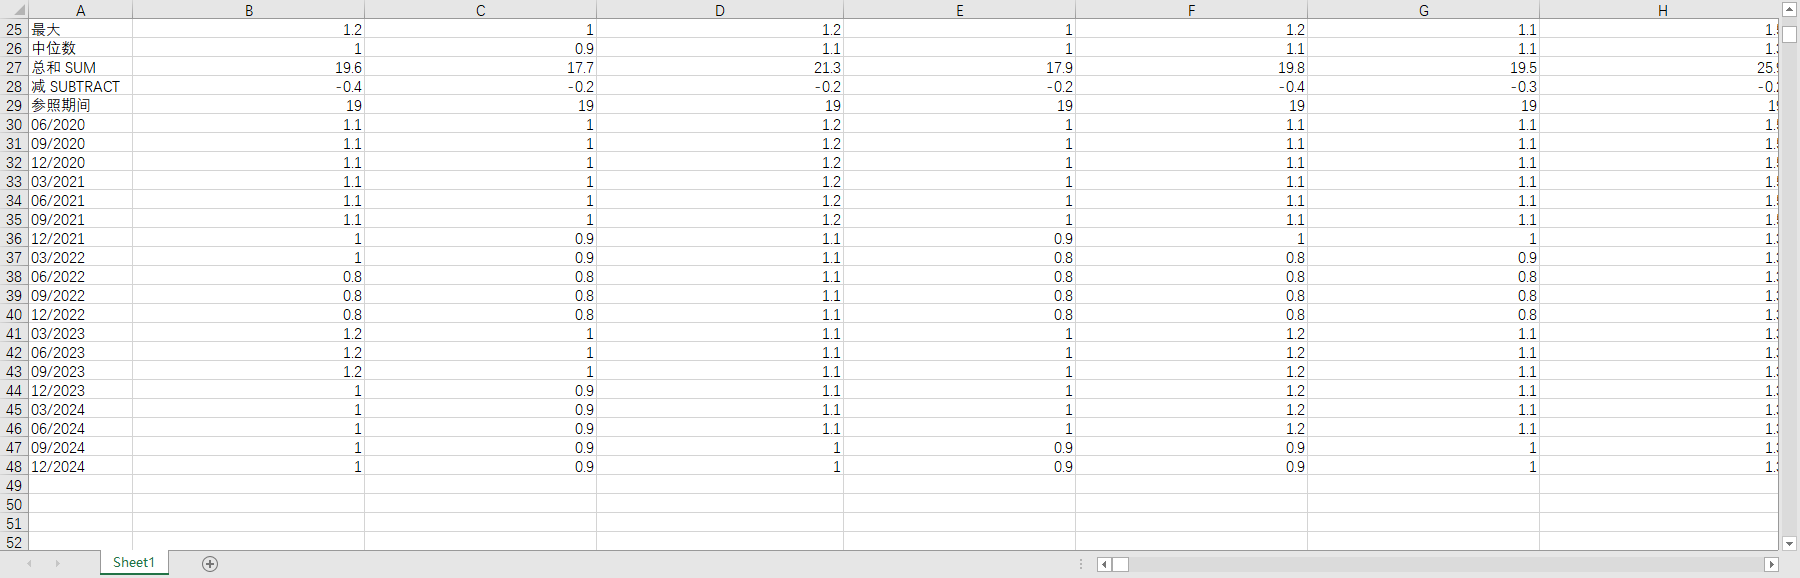The image size is (1800, 578).
Task: Click the vertical scrollbar down arrow
Action: pyautogui.click(x=1790, y=544)
